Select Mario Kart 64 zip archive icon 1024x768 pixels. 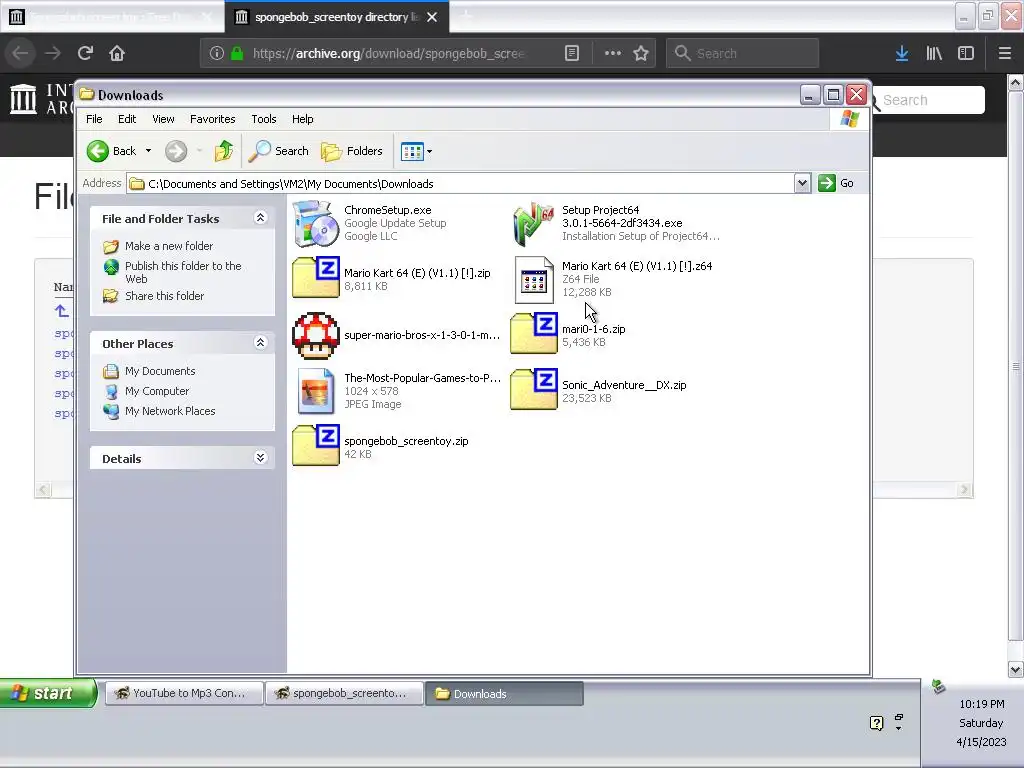pyautogui.click(x=315, y=278)
